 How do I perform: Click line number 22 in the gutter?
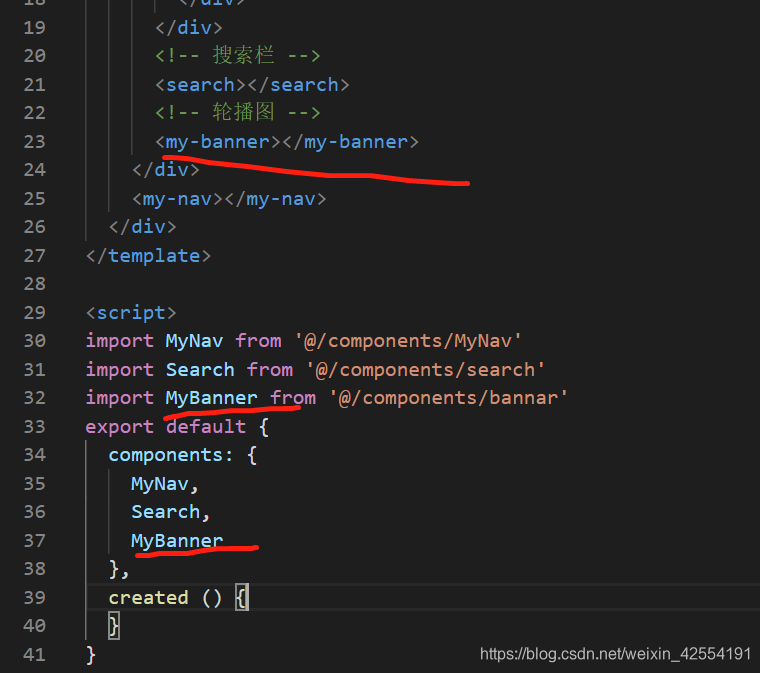click(34, 113)
